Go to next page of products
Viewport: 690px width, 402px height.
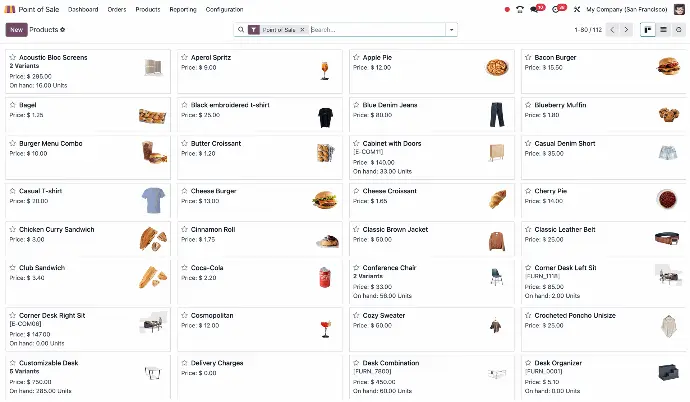627,30
